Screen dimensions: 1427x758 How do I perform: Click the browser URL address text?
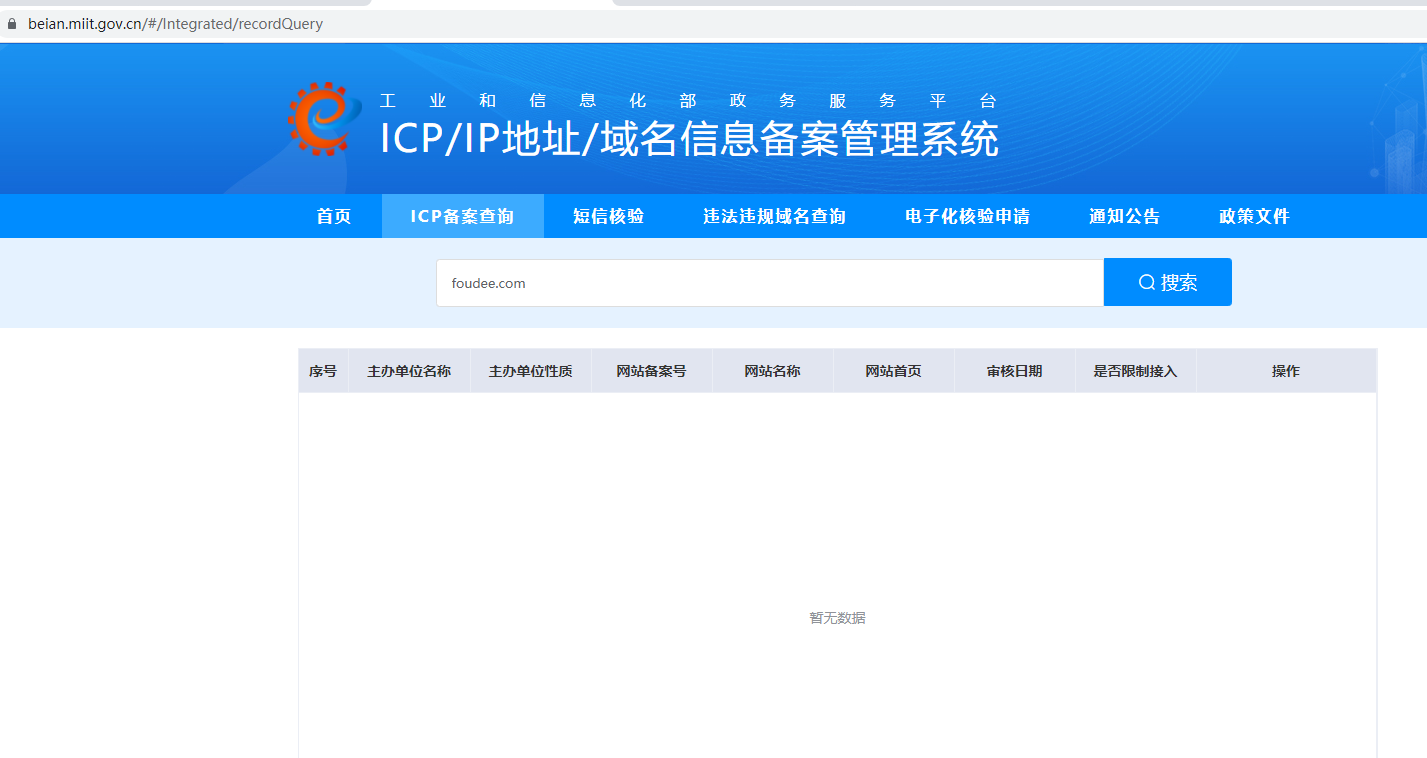(175, 24)
